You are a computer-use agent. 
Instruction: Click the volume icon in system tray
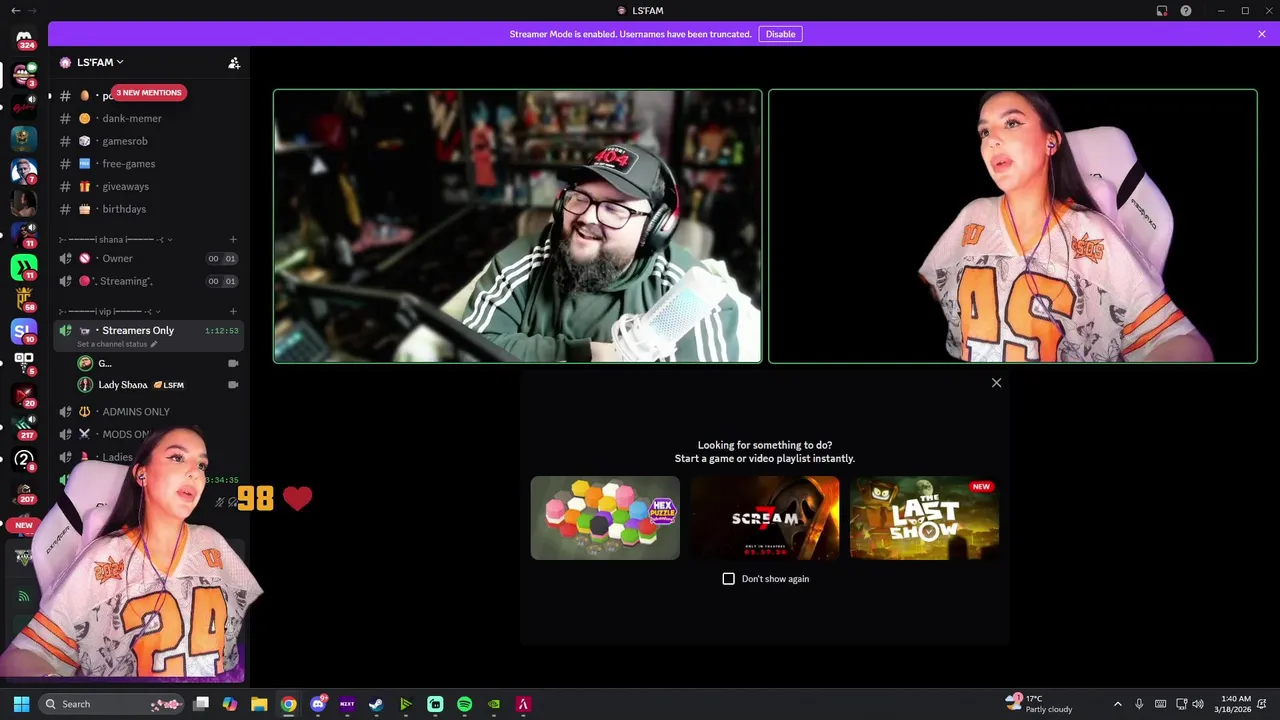tap(1198, 704)
